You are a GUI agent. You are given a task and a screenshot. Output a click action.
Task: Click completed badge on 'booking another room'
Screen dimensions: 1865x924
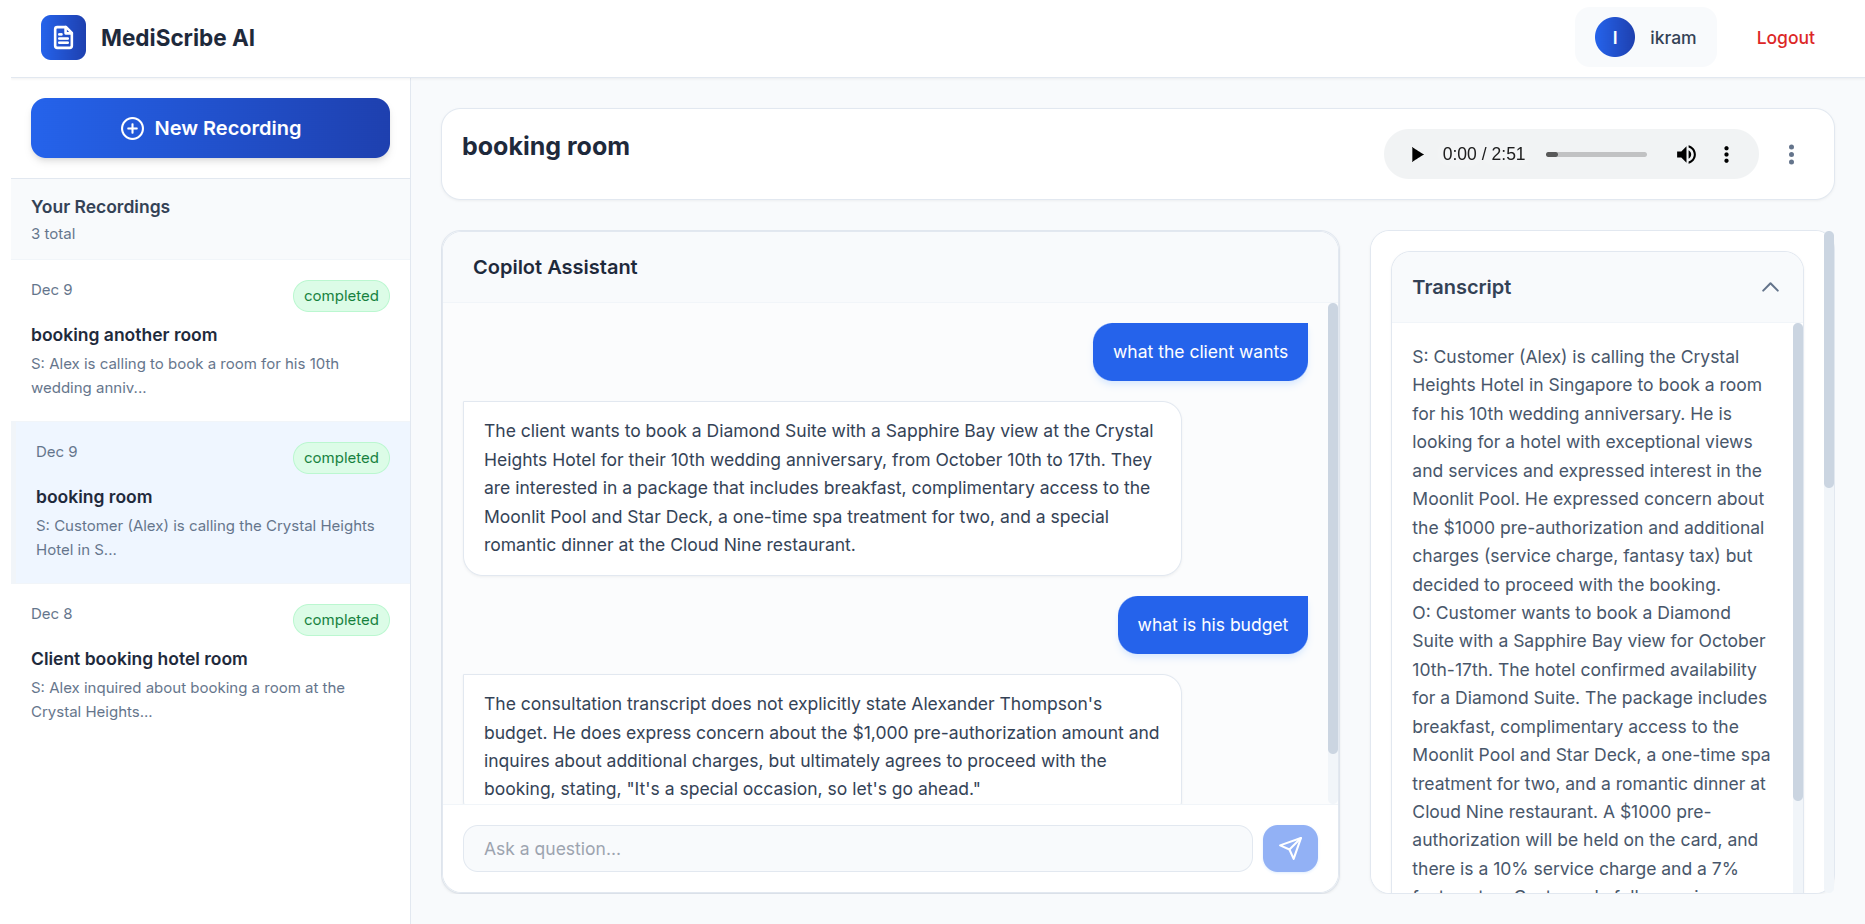(341, 296)
